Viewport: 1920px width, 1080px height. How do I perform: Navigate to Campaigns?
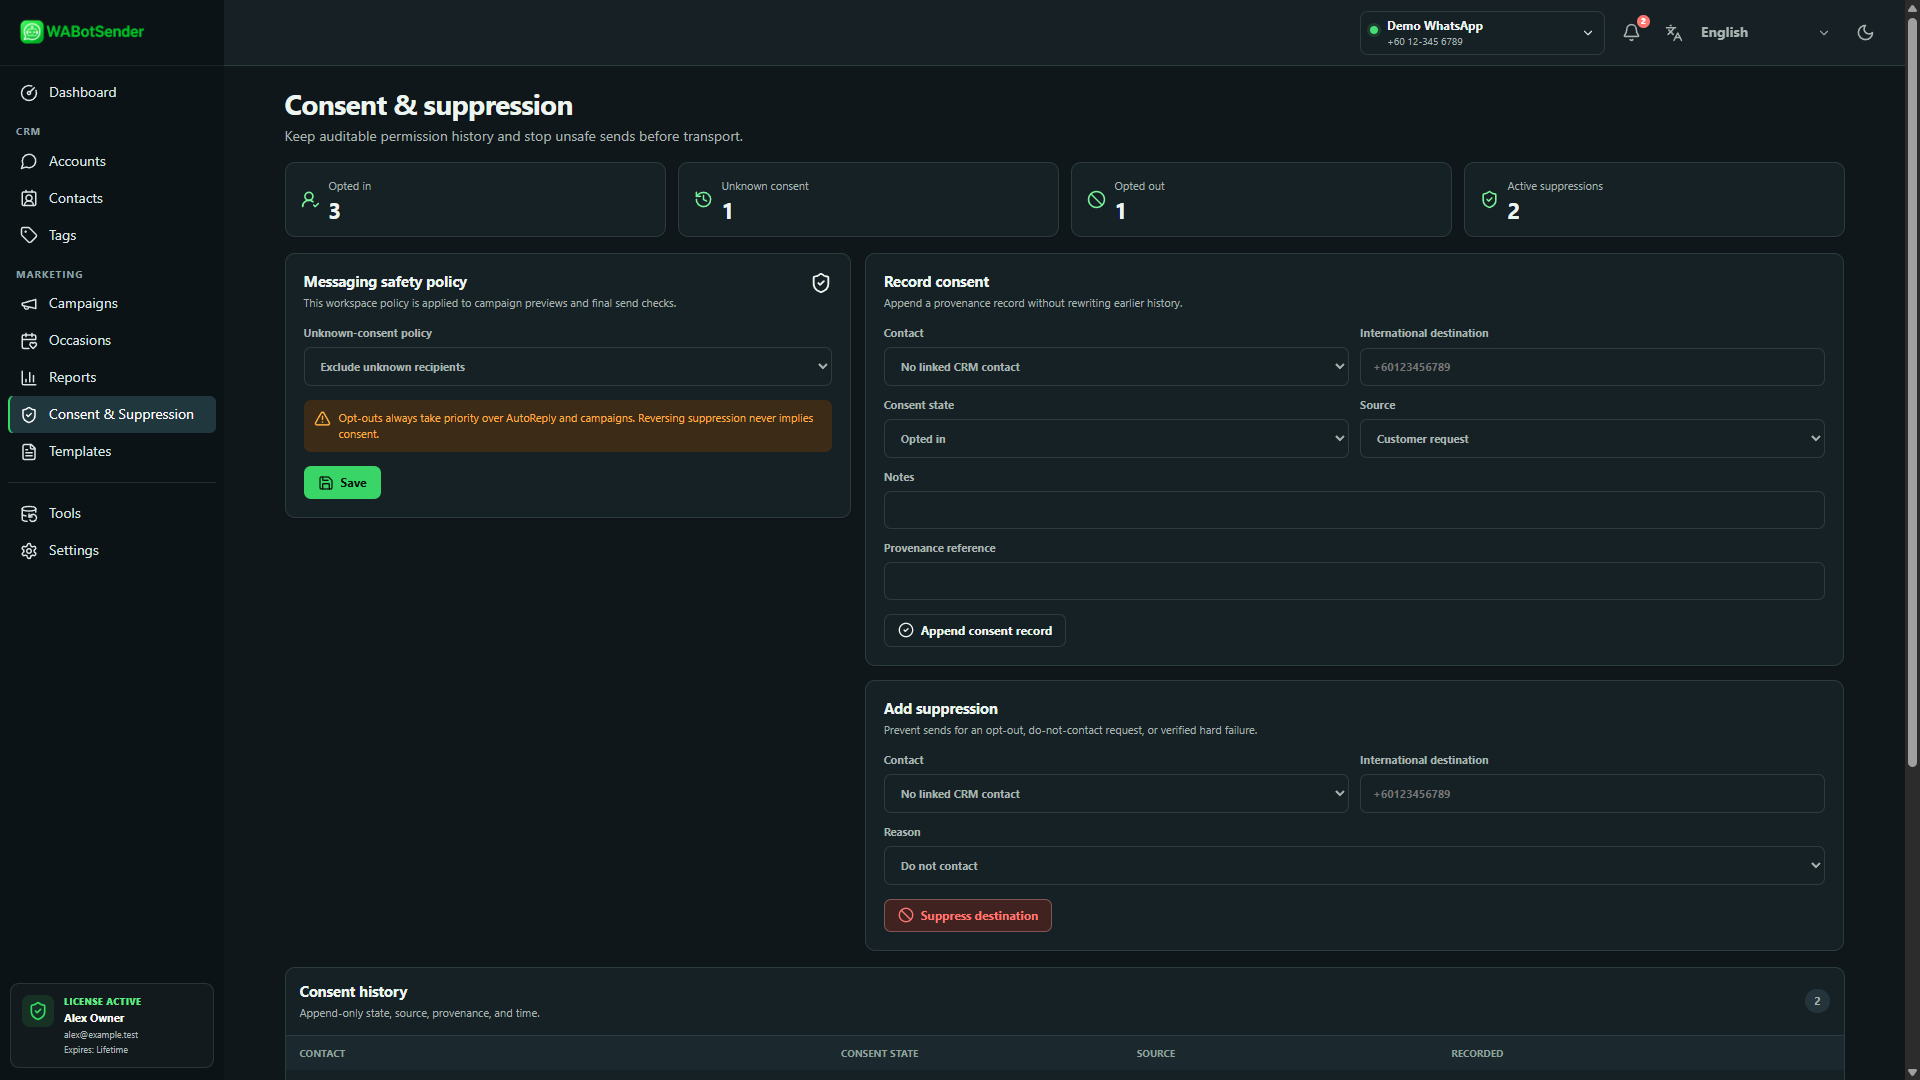click(112, 303)
